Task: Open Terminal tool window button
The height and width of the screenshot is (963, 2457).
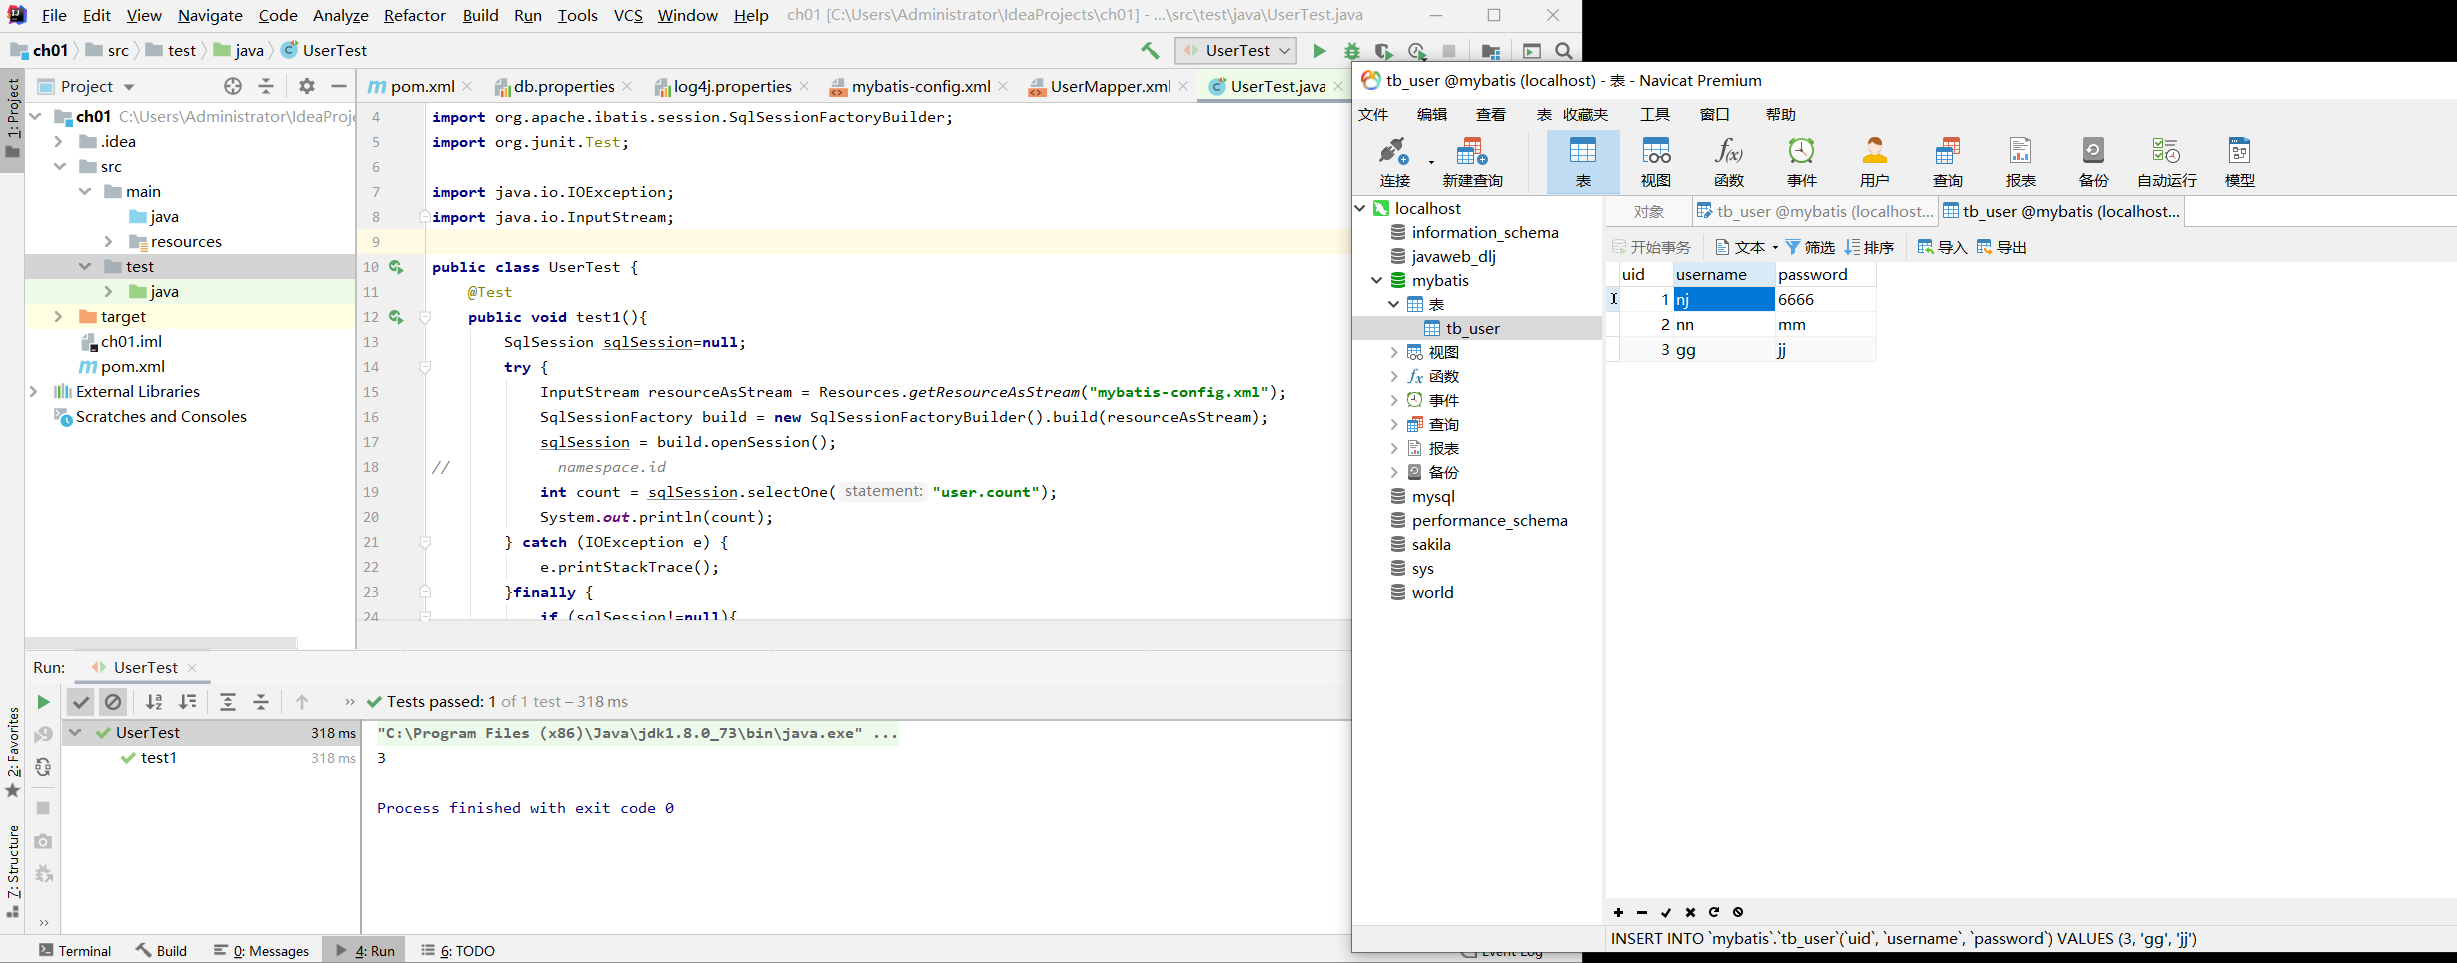Action: coord(75,950)
